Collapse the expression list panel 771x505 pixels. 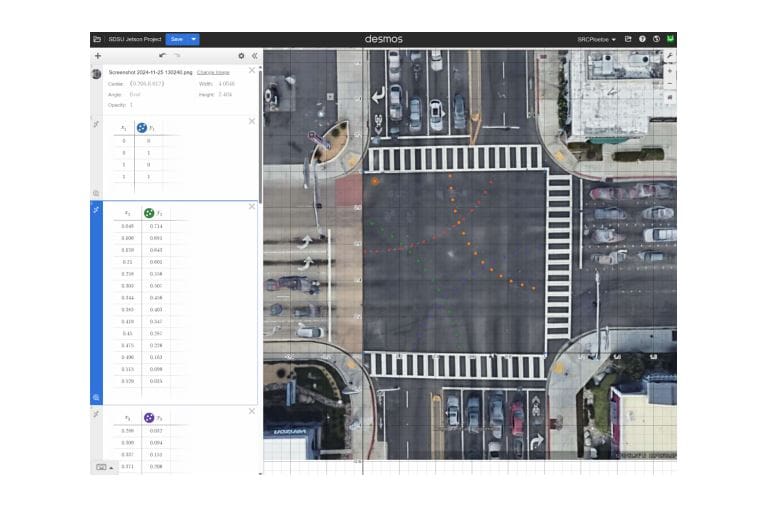click(x=254, y=56)
